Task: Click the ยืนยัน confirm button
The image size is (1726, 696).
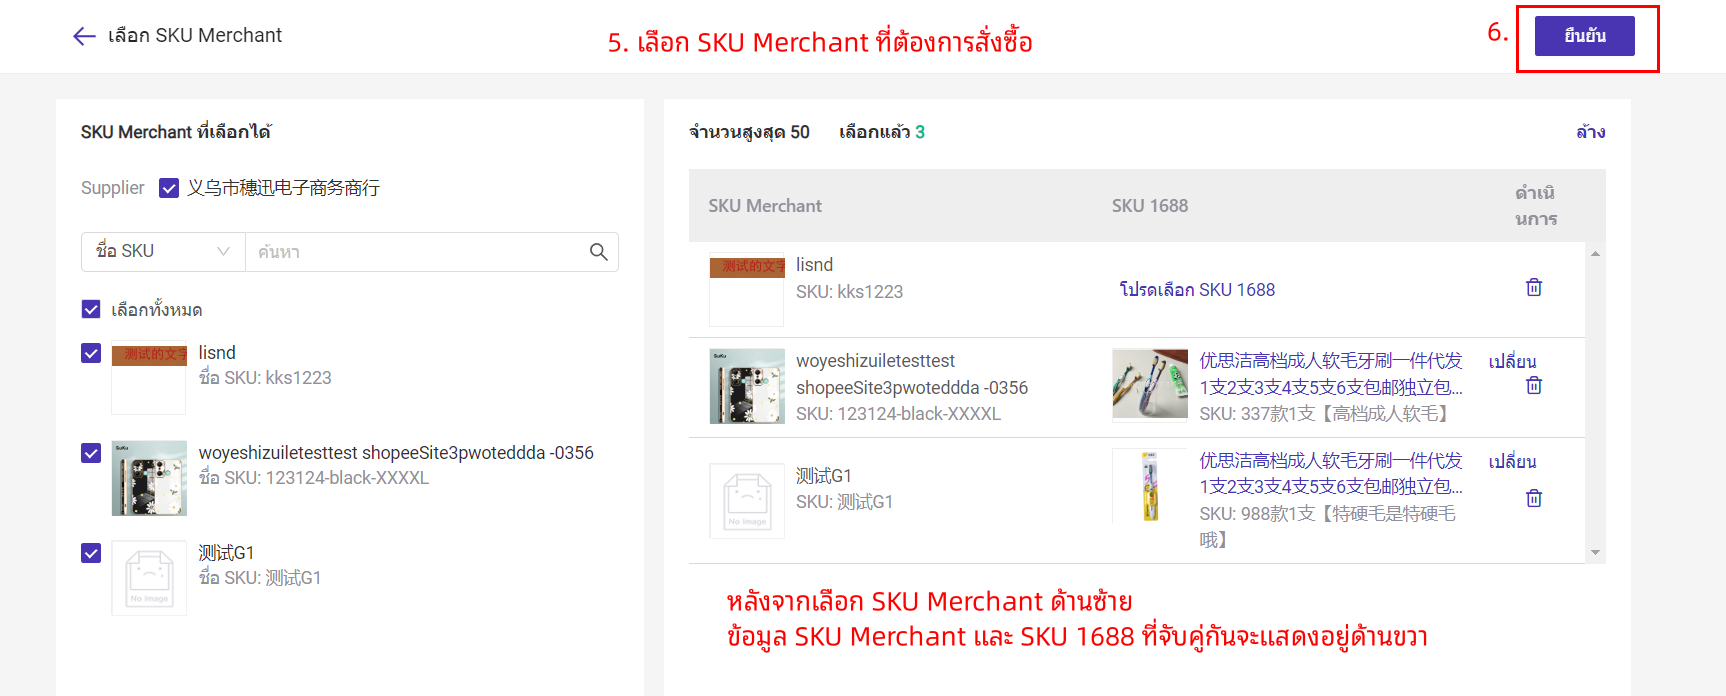Action: [x=1584, y=36]
